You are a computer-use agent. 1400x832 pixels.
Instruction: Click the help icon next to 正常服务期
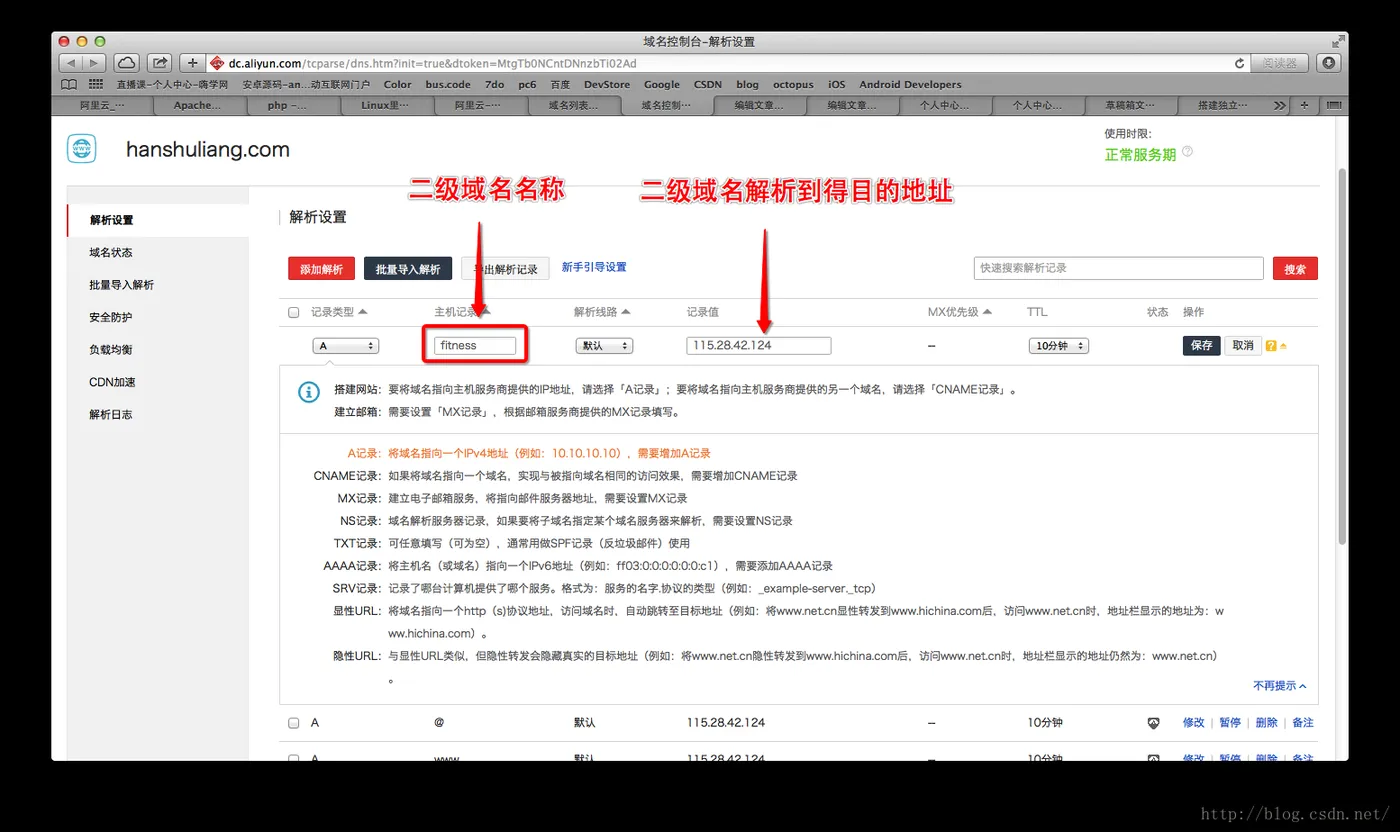[1187, 152]
